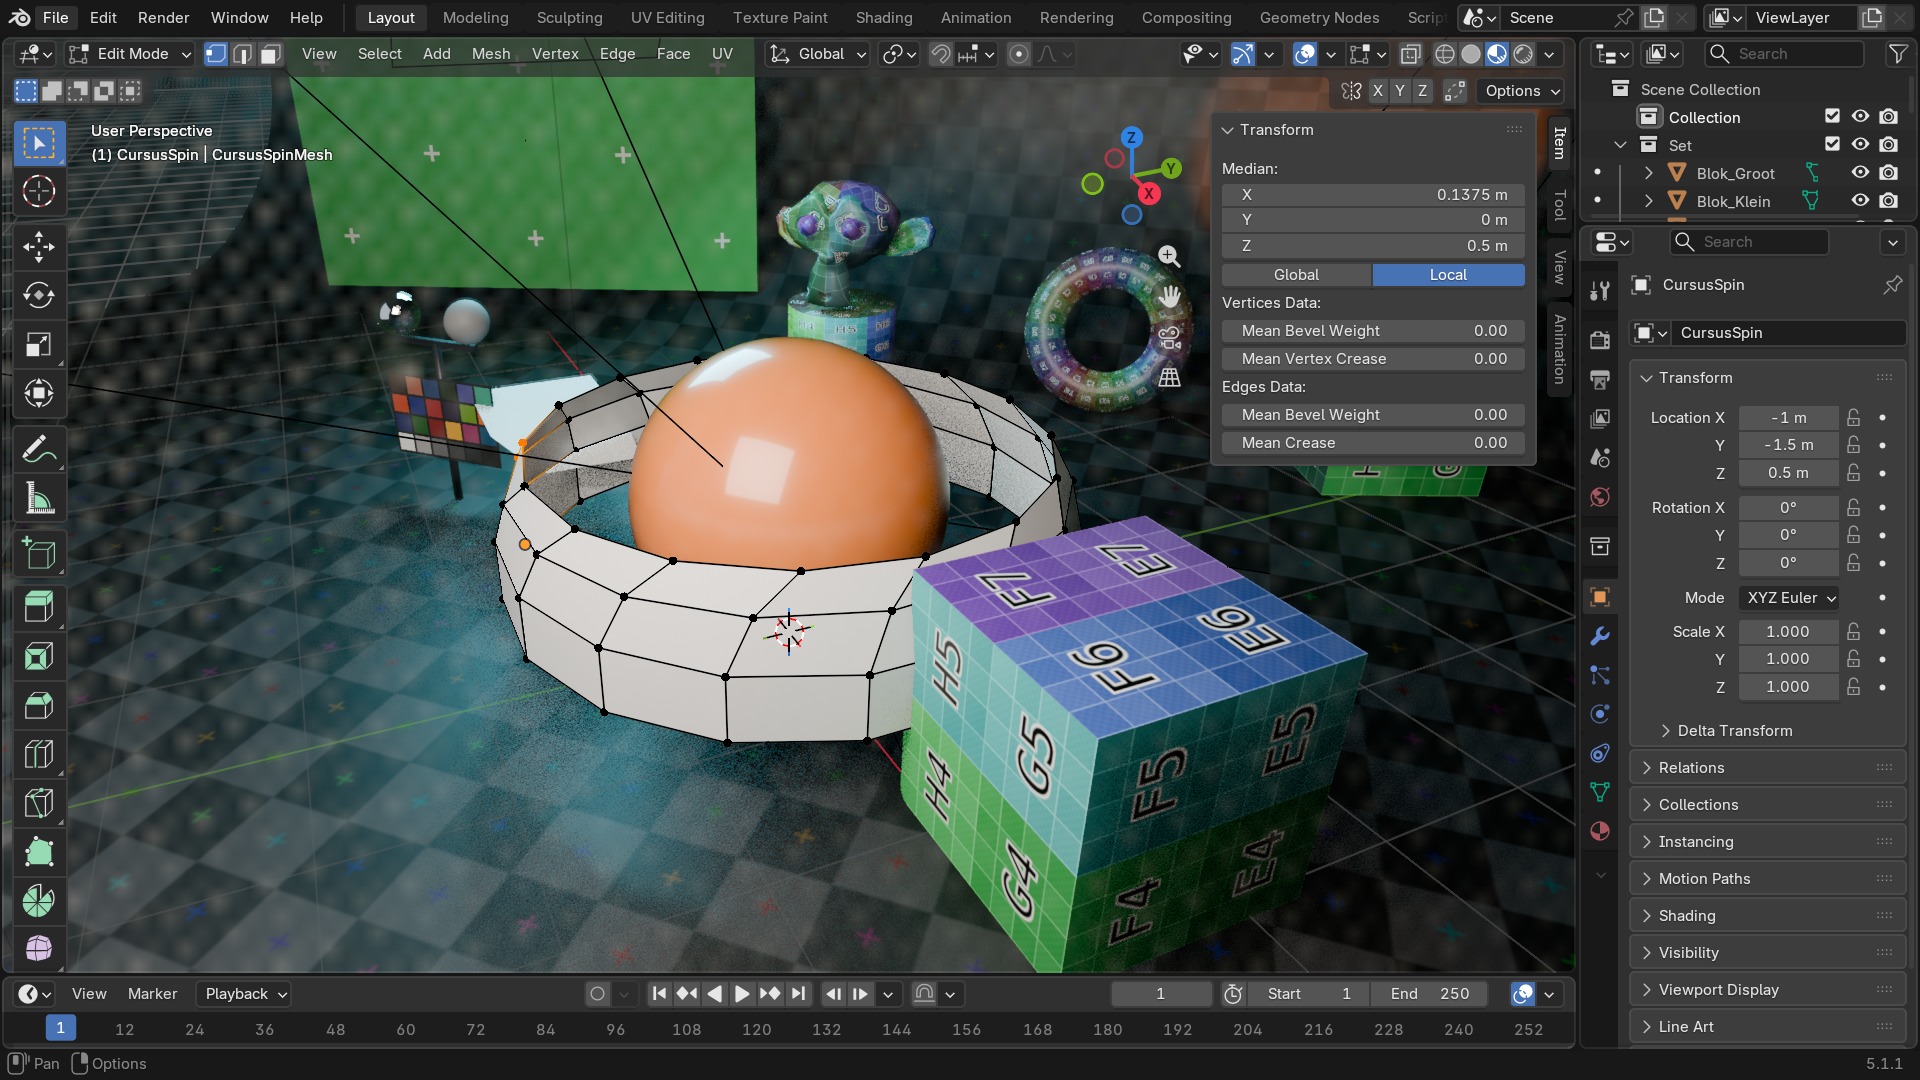Open the XYZ Euler rotation mode dropdown
The height and width of the screenshot is (1080, 1920).
pyautogui.click(x=1789, y=598)
